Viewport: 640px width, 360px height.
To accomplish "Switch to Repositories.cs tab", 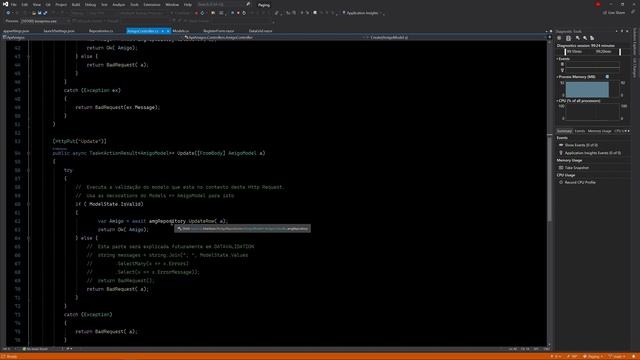I will coord(101,31).
